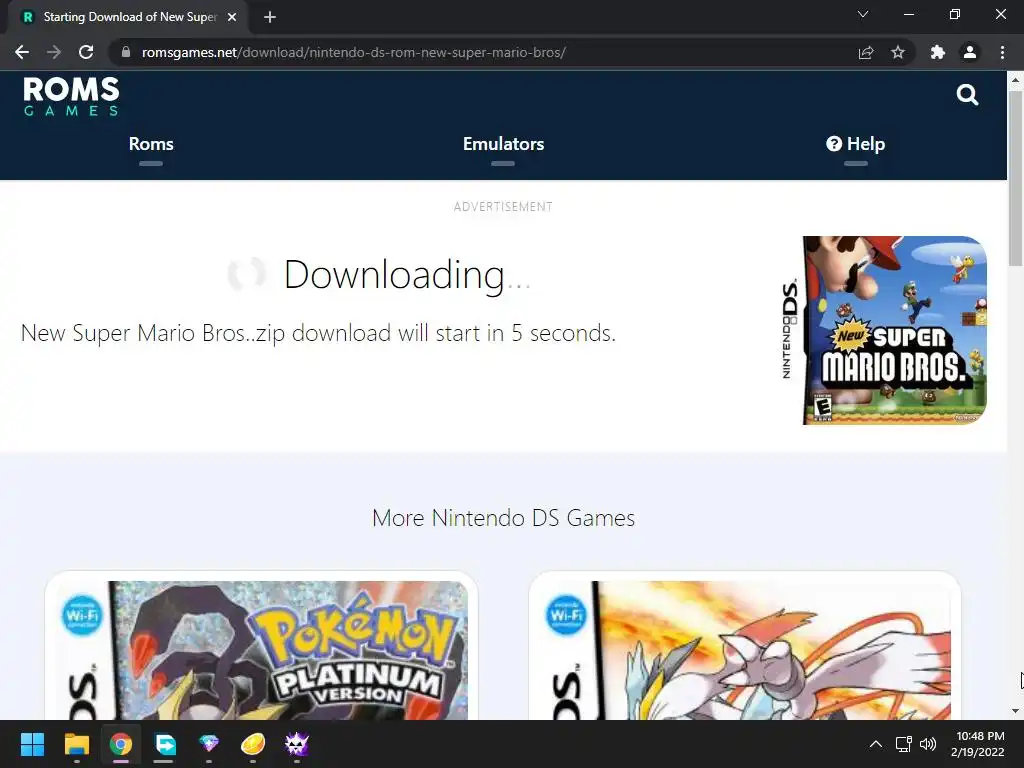Close the Starting Download tab
The image size is (1024, 768).
tap(232, 17)
